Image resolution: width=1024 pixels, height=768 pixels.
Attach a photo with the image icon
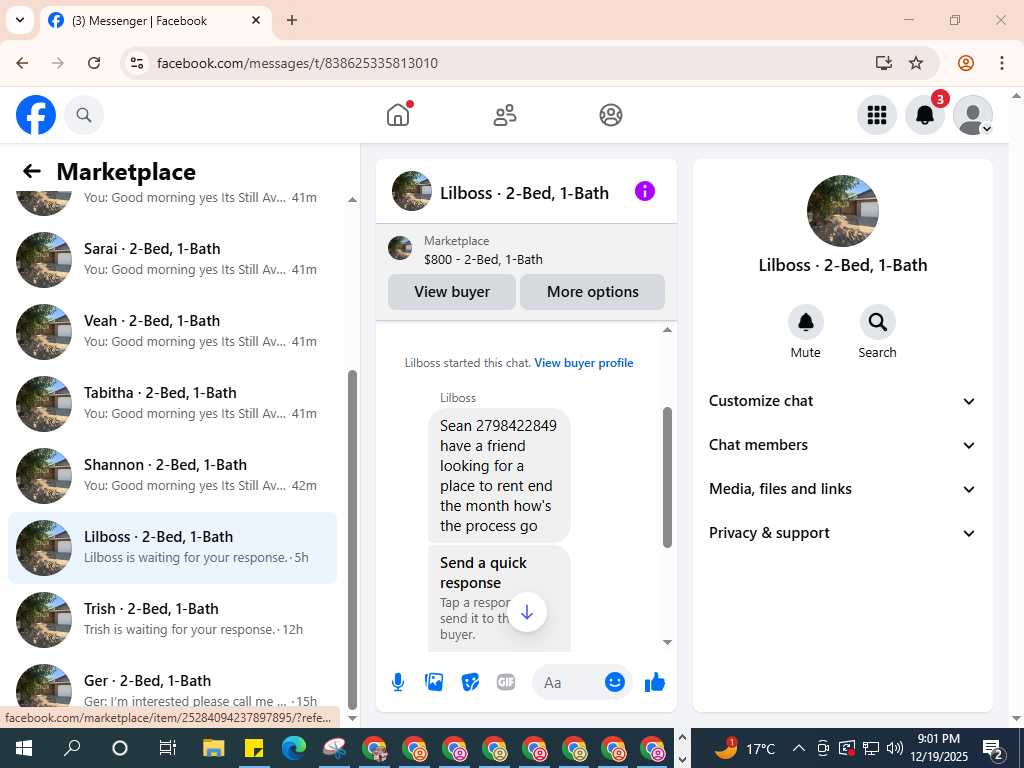coord(434,682)
